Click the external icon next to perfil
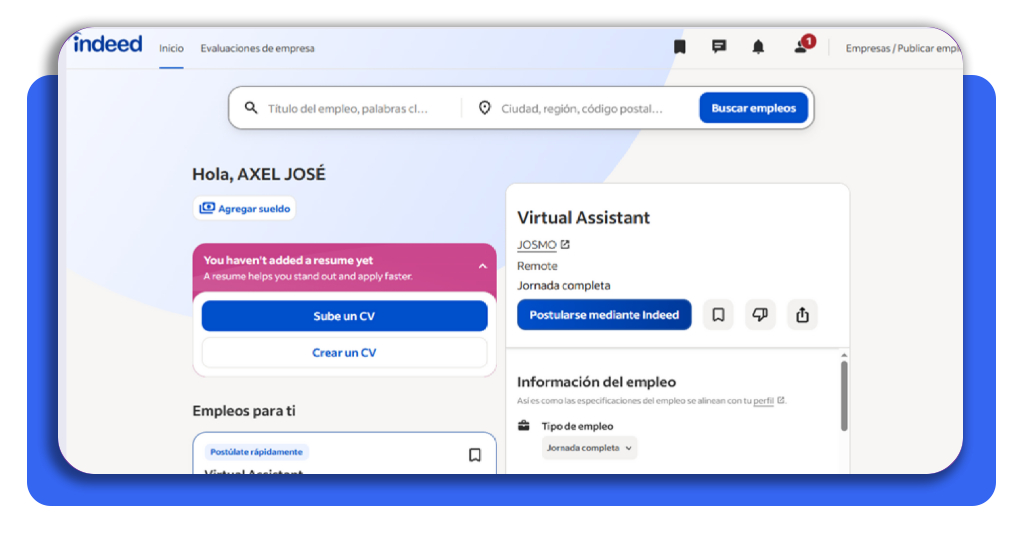The height and width of the screenshot is (536, 1024). [x=780, y=400]
